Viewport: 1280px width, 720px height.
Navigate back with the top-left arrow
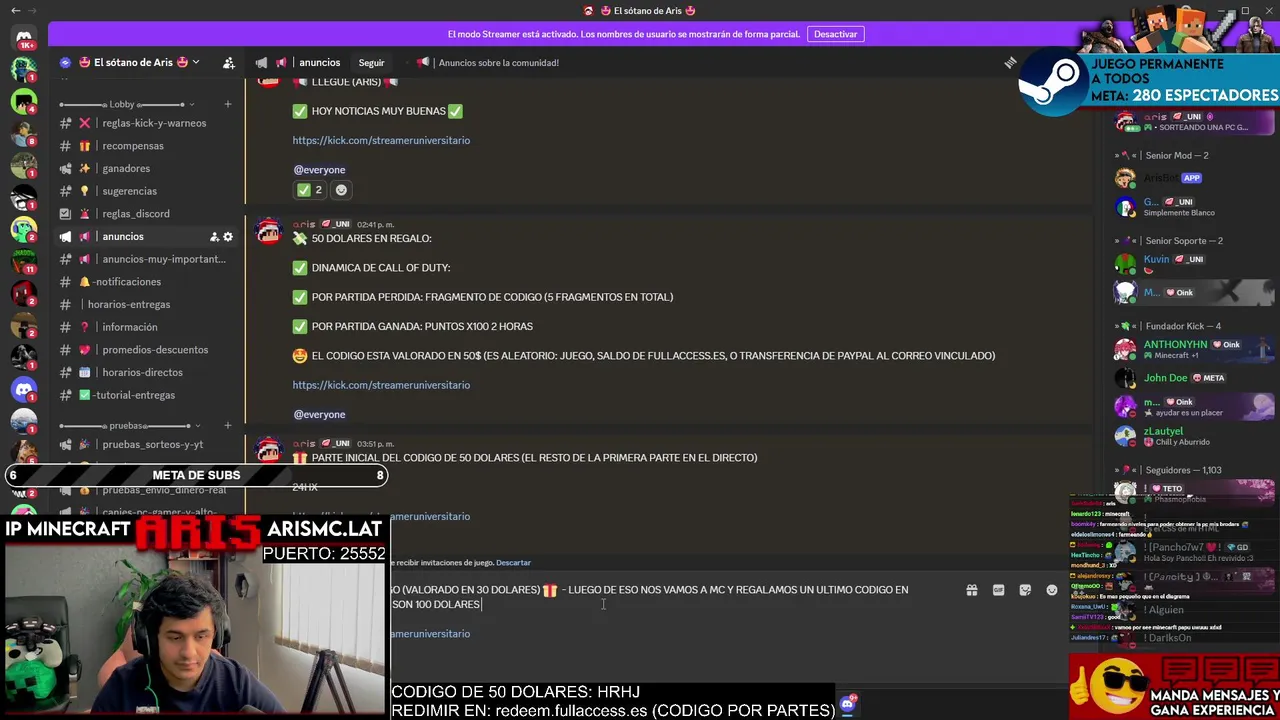15,10
